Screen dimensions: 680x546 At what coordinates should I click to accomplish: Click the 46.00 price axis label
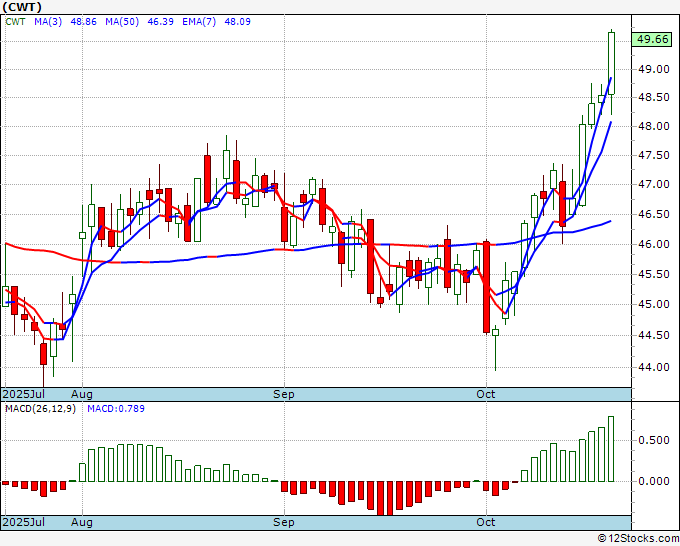[653, 244]
